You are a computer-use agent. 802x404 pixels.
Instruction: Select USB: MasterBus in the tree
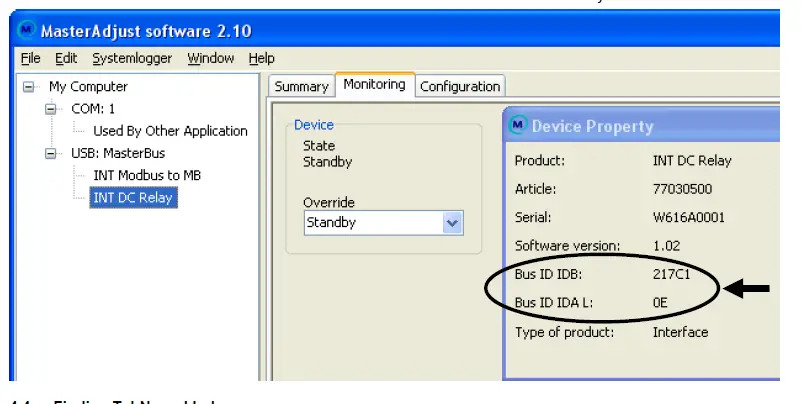(118, 153)
